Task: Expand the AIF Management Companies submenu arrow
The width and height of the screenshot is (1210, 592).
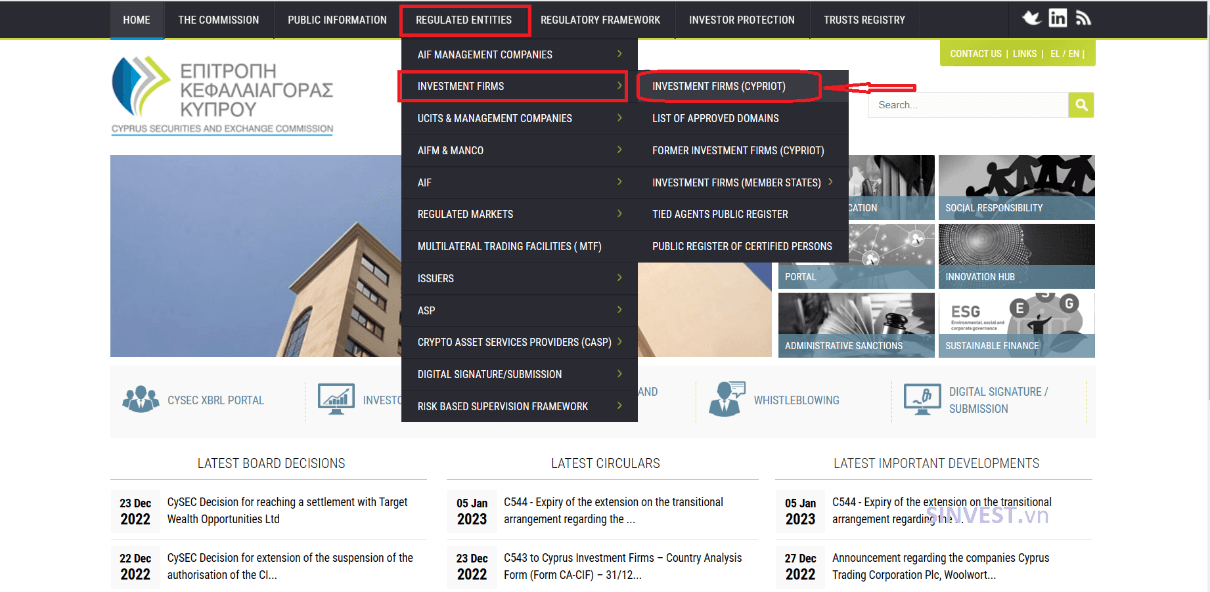Action: click(620, 54)
